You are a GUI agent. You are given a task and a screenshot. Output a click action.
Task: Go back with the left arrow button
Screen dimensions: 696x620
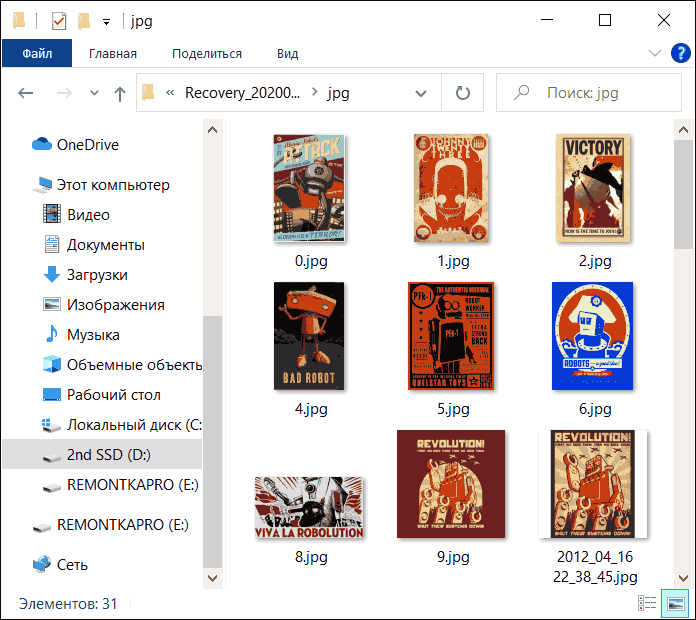26,93
